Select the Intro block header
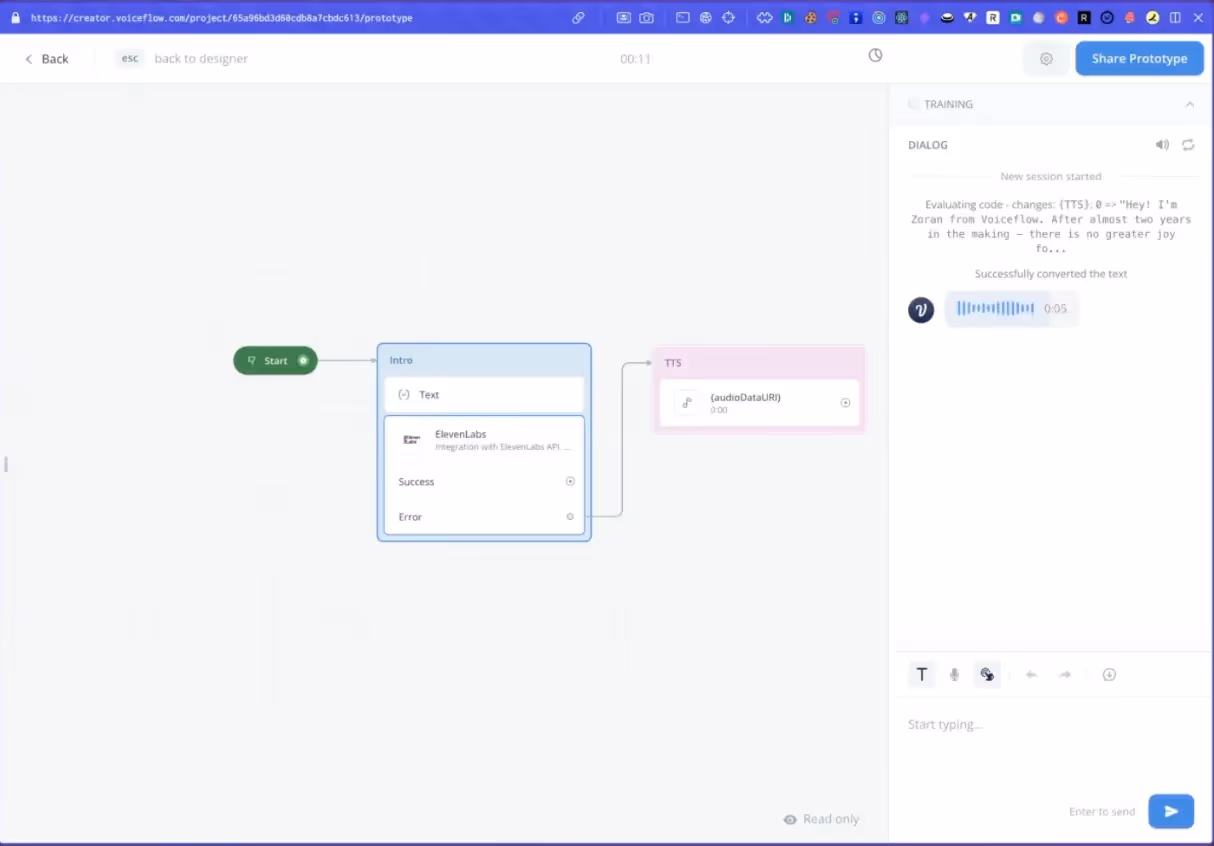 click(484, 360)
